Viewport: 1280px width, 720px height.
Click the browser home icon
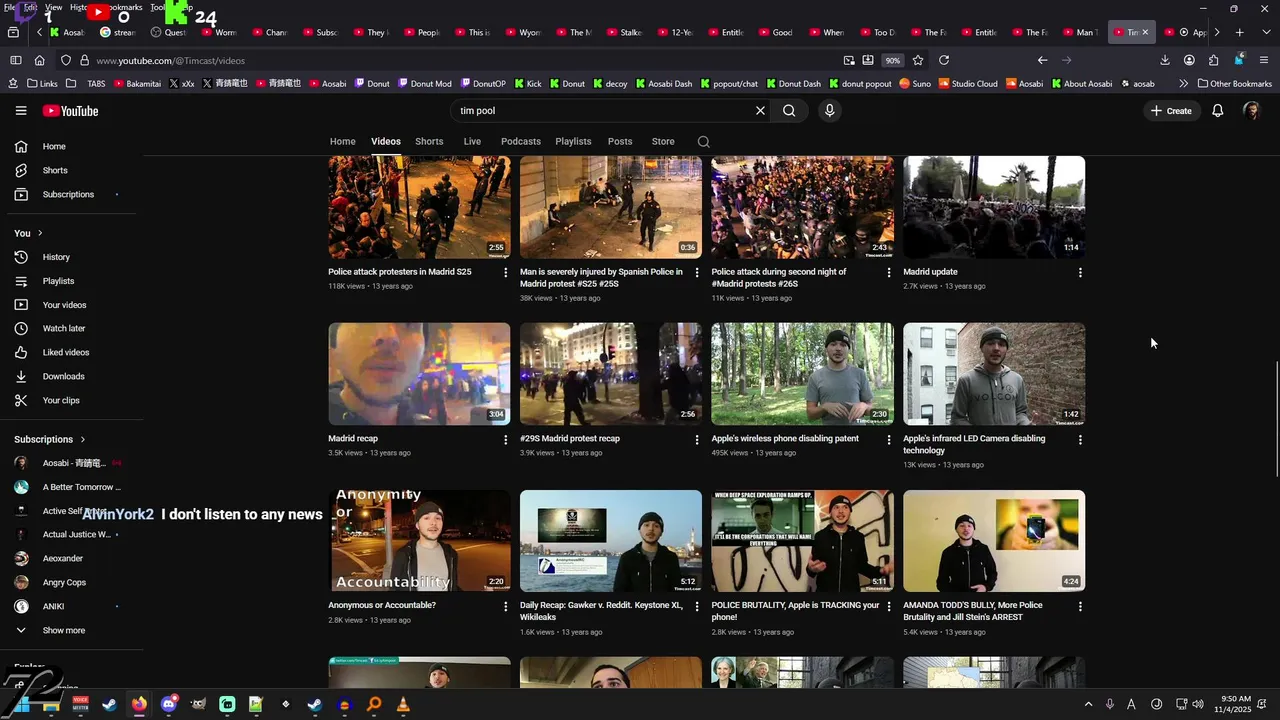(39, 60)
